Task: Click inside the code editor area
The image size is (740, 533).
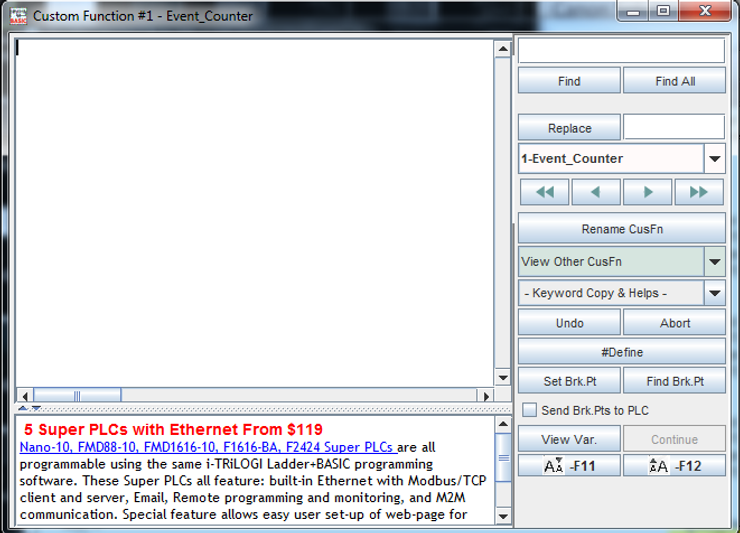Action: 255,212
